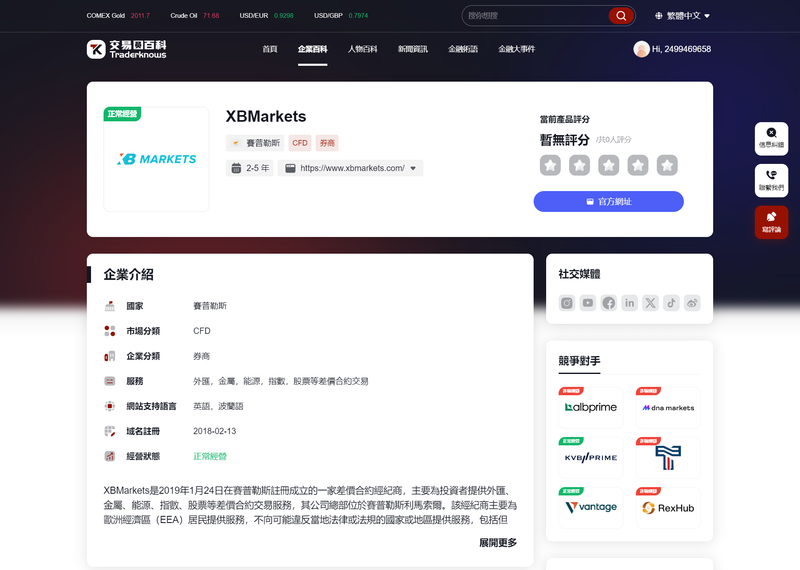Click the user avatar picture
Viewport: 800px width, 570px height.
(641, 49)
